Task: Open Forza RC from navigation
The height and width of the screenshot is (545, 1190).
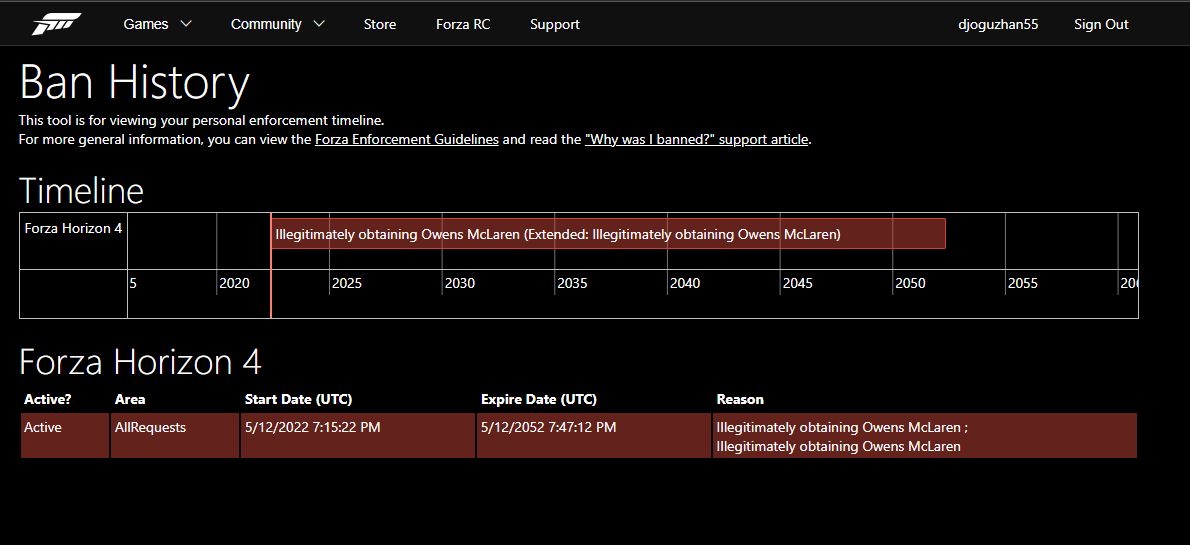Action: click(x=463, y=24)
